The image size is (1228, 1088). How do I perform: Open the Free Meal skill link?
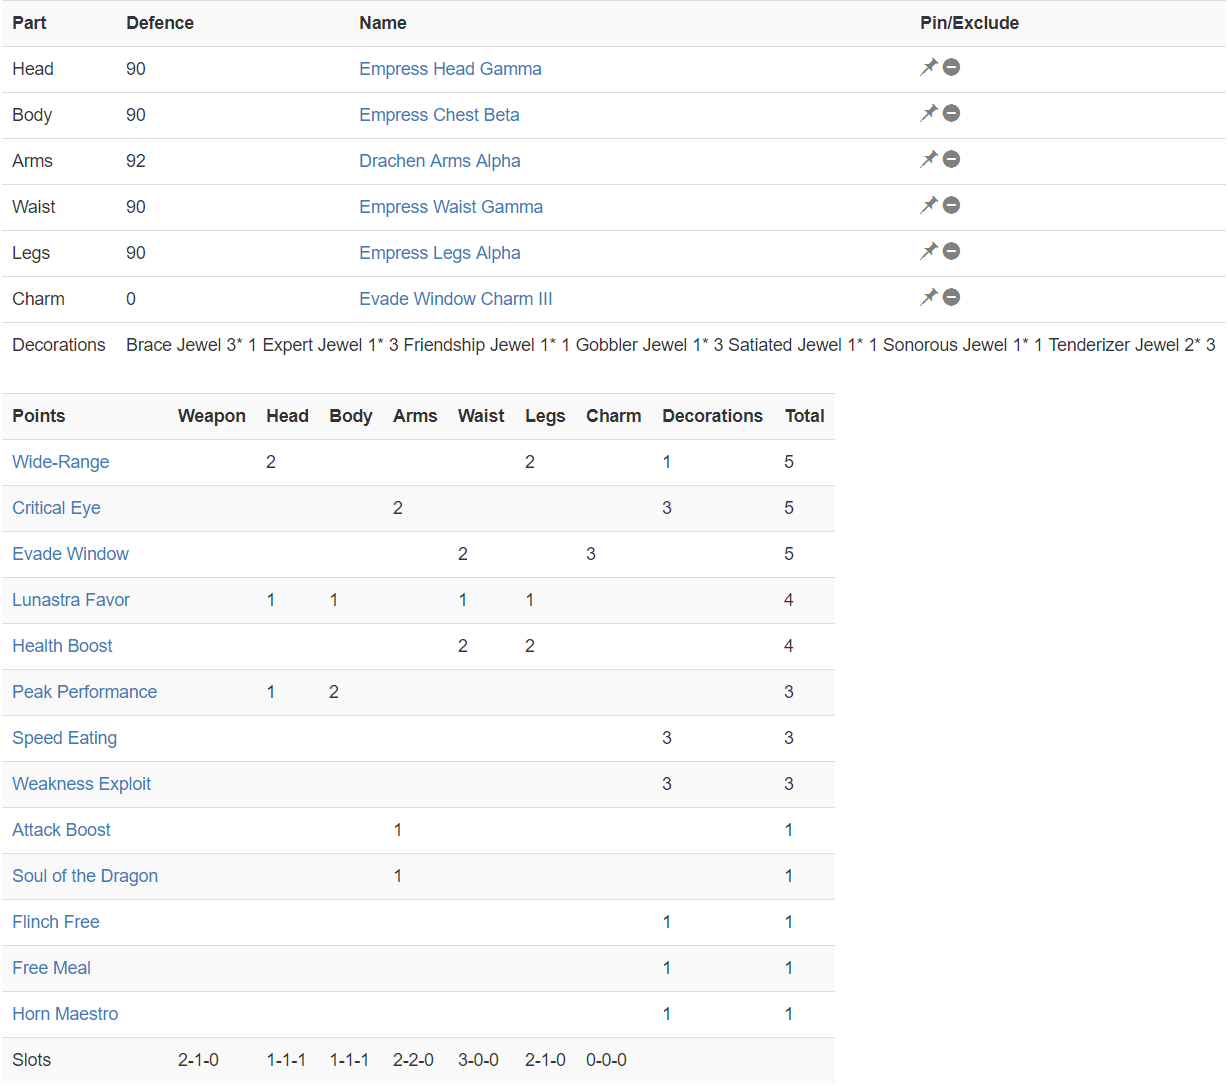[51, 968]
